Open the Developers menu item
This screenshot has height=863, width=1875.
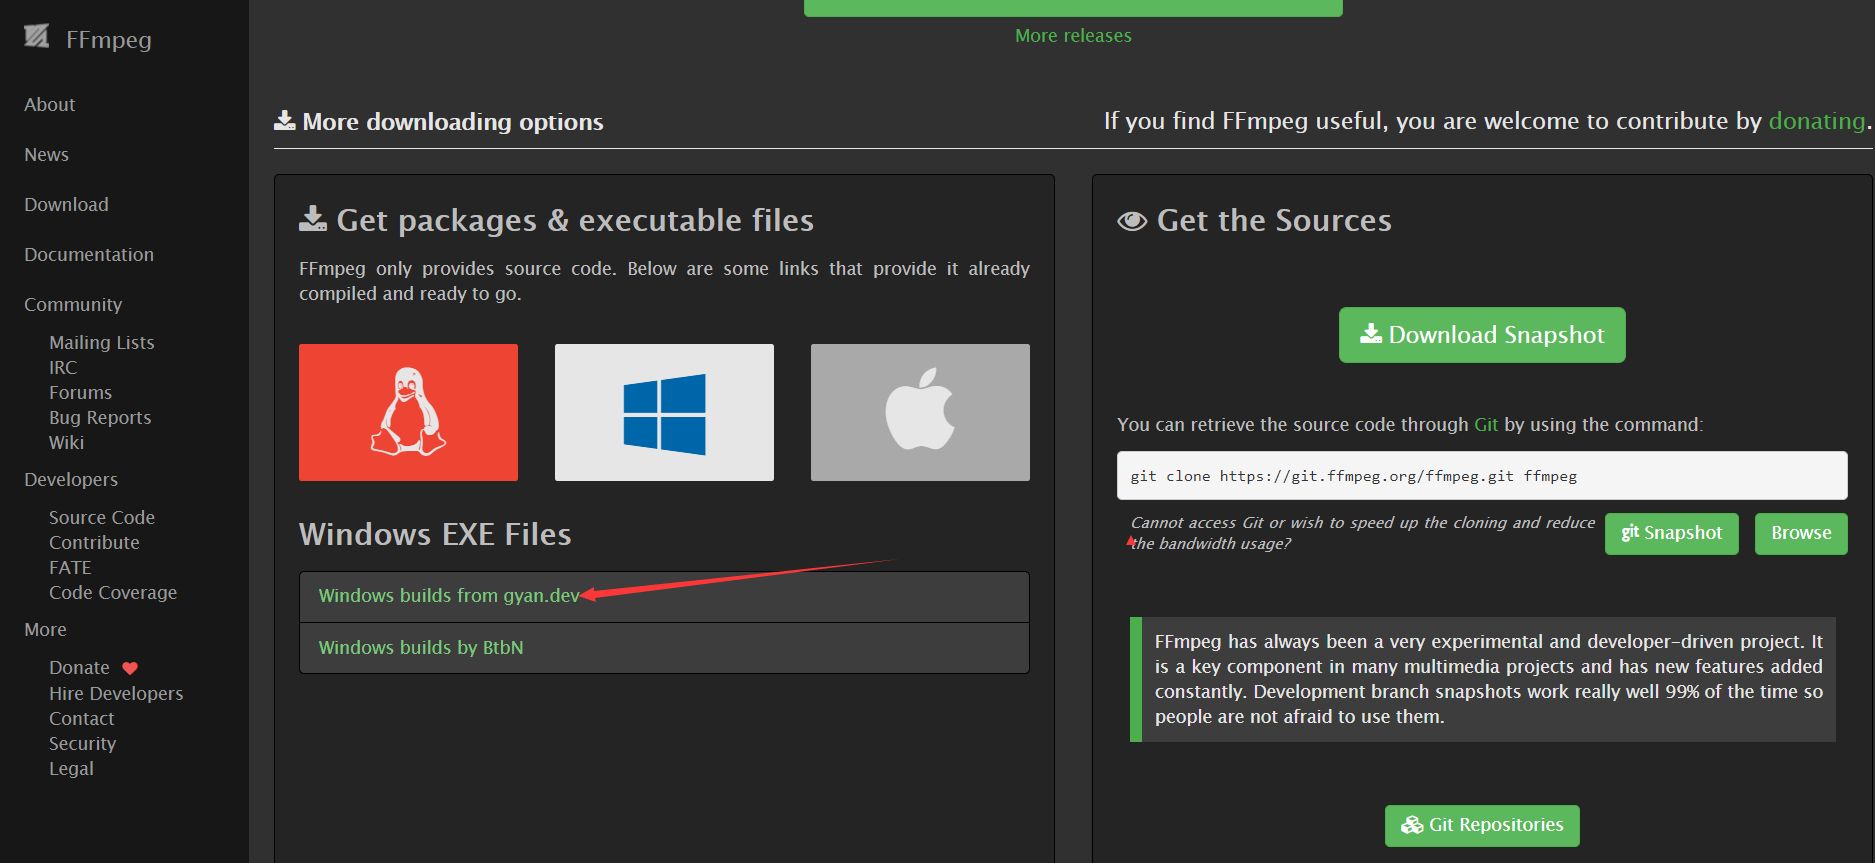click(71, 479)
